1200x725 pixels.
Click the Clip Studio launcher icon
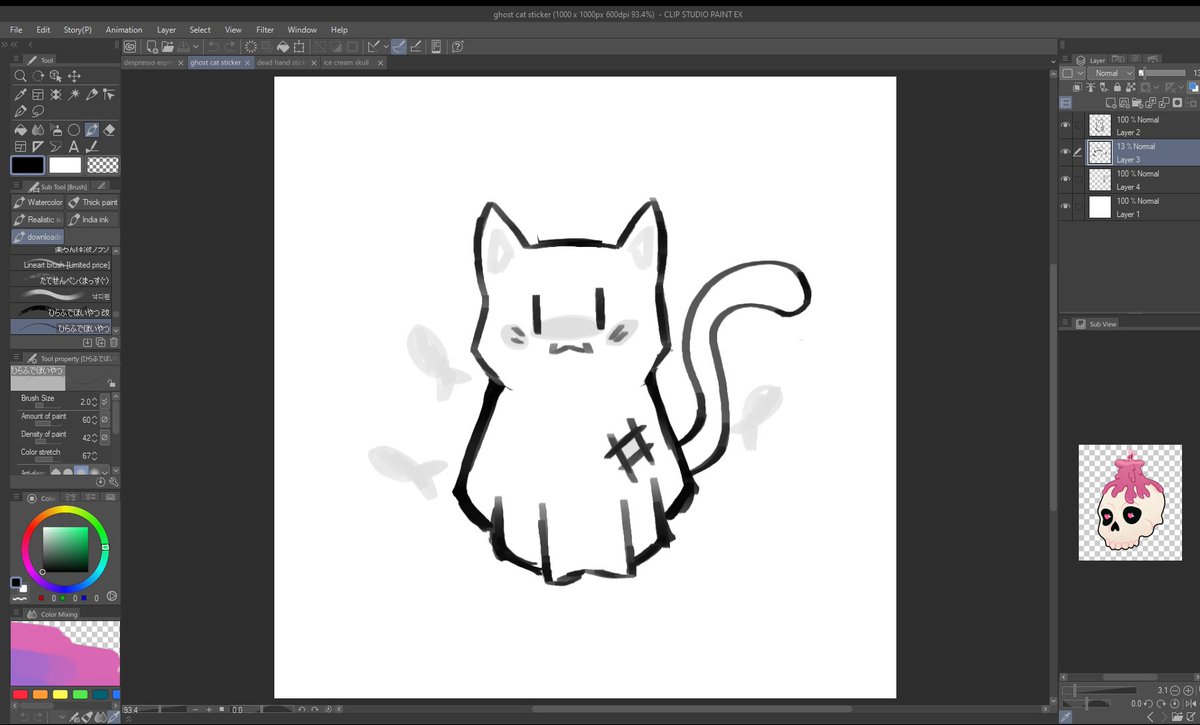pos(130,46)
